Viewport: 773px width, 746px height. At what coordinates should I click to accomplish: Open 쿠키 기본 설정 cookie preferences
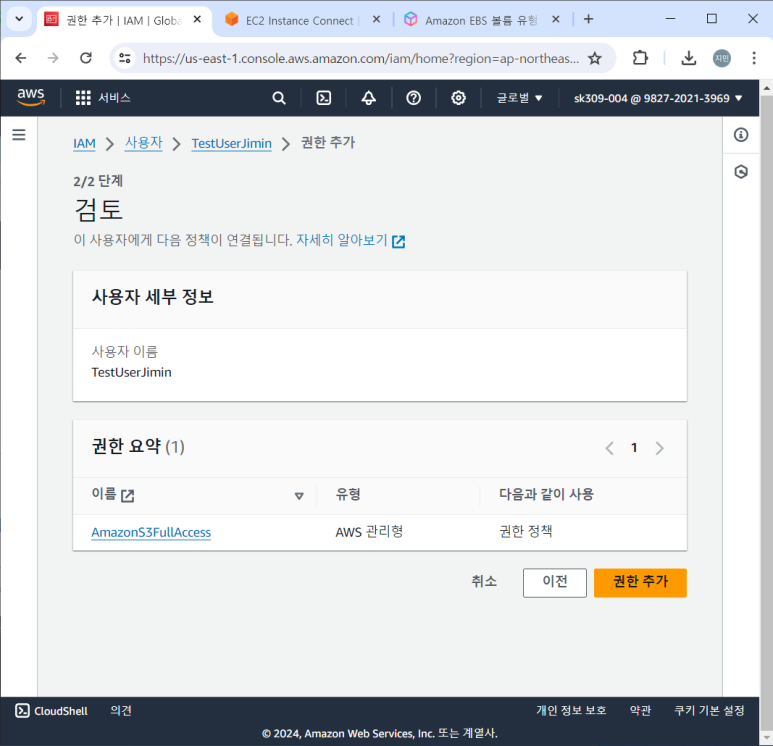pos(709,710)
